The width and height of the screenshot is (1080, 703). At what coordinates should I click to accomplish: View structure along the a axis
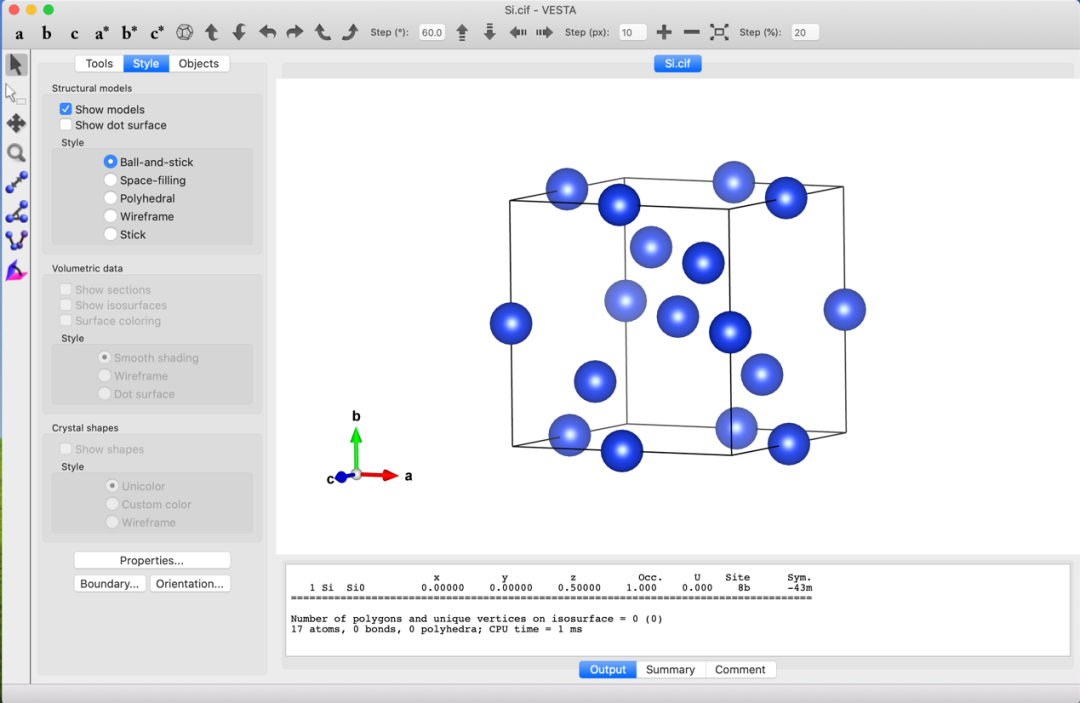click(x=19, y=33)
